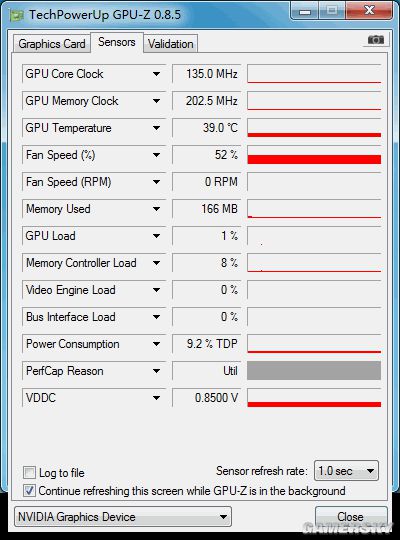The image size is (400, 540).
Task: Switch to the Graphics Card tab
Action: 52,44
